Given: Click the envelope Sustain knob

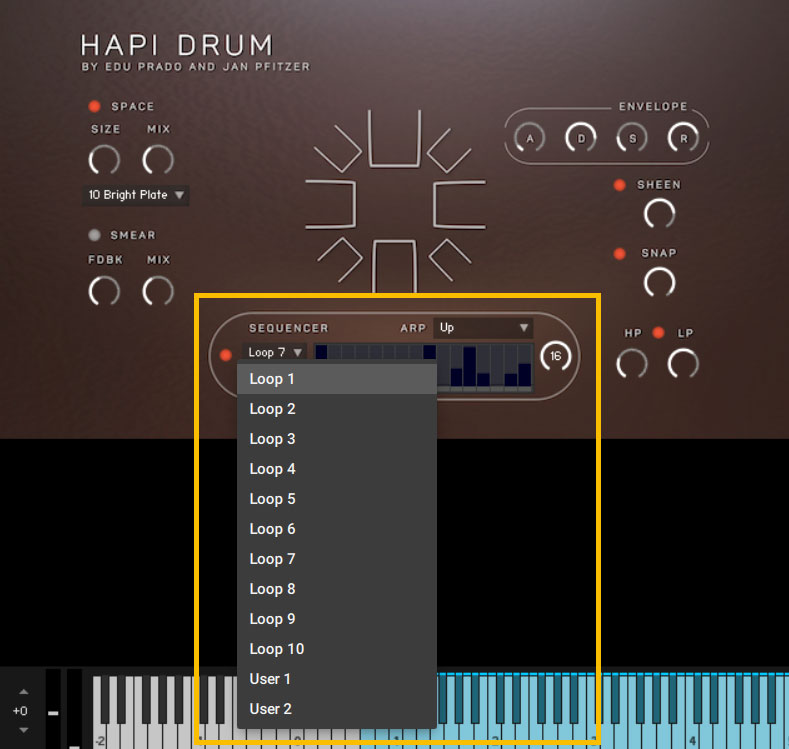Looking at the screenshot, I should point(632,137).
